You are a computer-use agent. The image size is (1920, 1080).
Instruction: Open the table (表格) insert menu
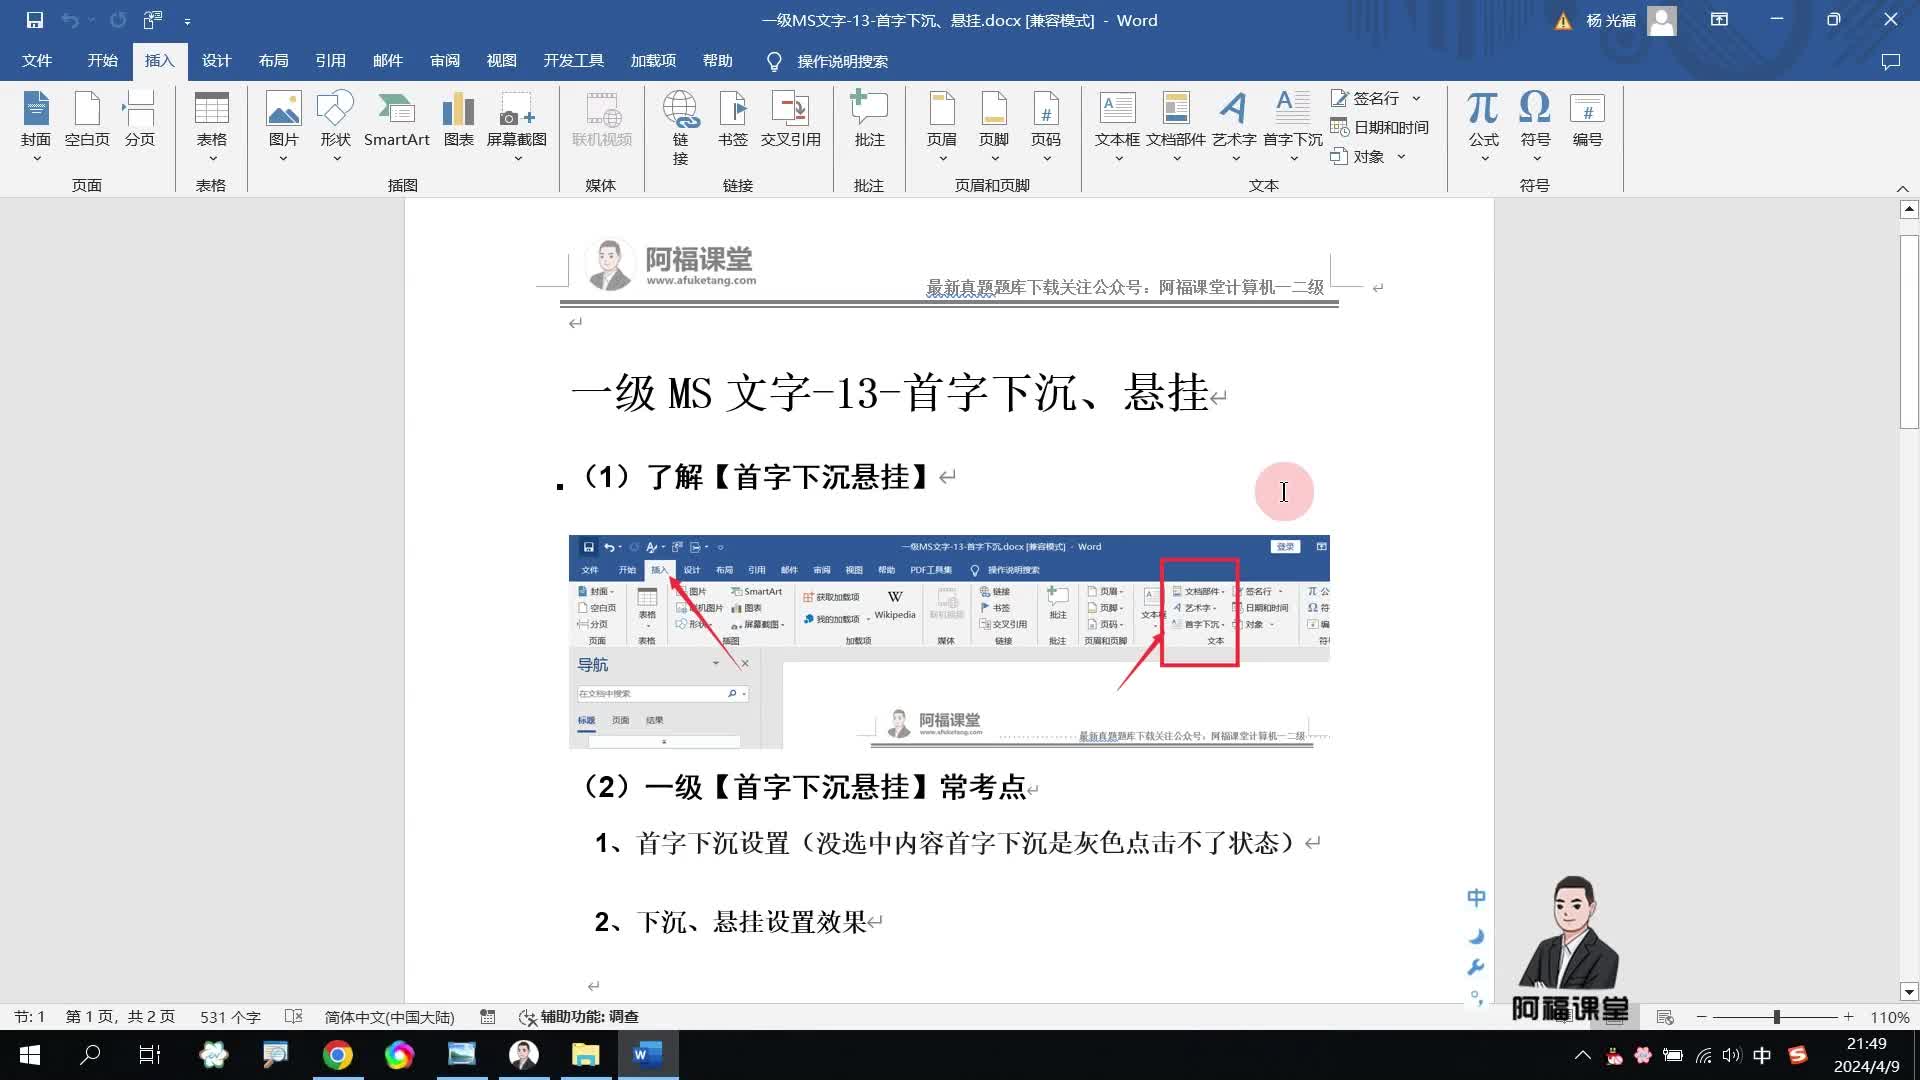211,127
